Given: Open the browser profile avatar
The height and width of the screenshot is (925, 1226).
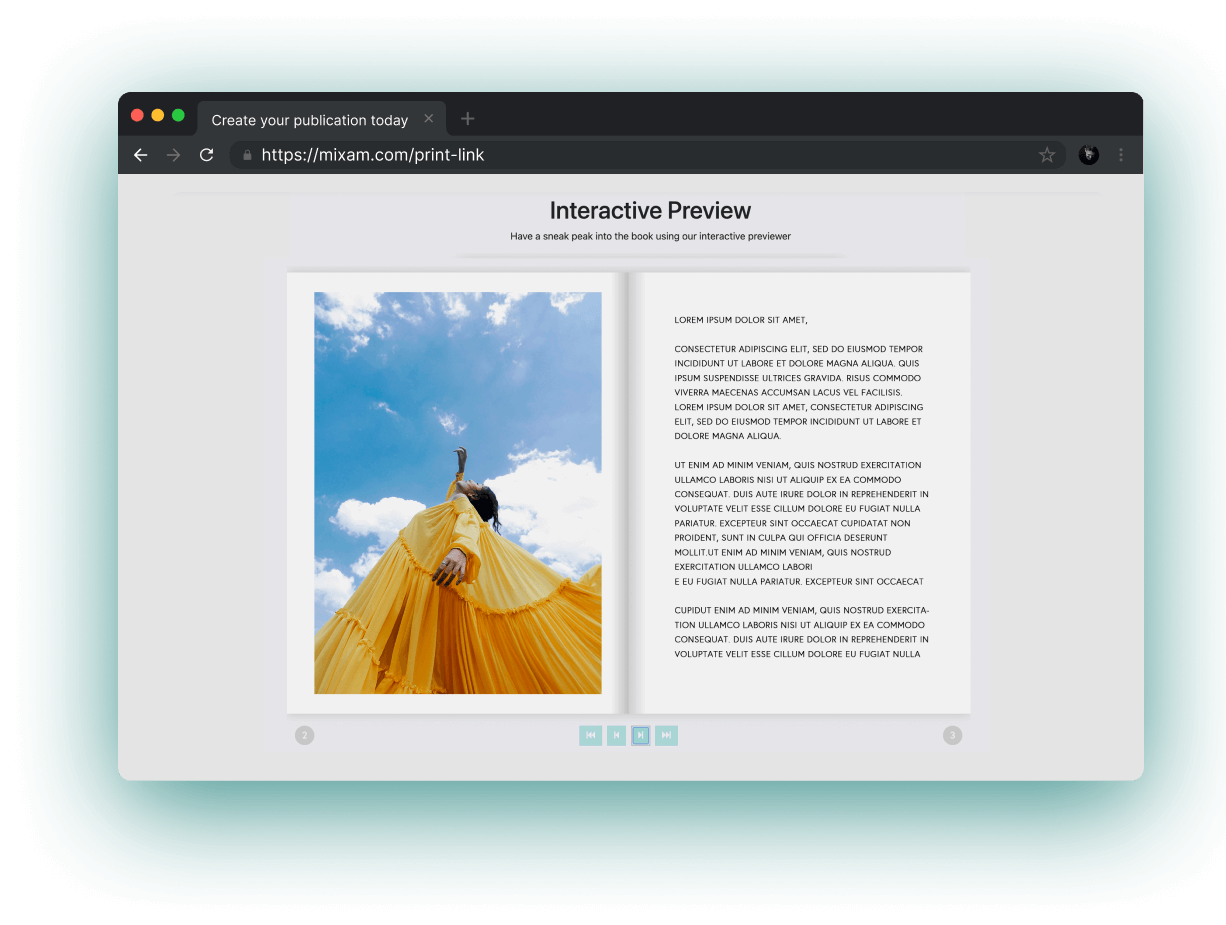Looking at the screenshot, I should [1089, 155].
